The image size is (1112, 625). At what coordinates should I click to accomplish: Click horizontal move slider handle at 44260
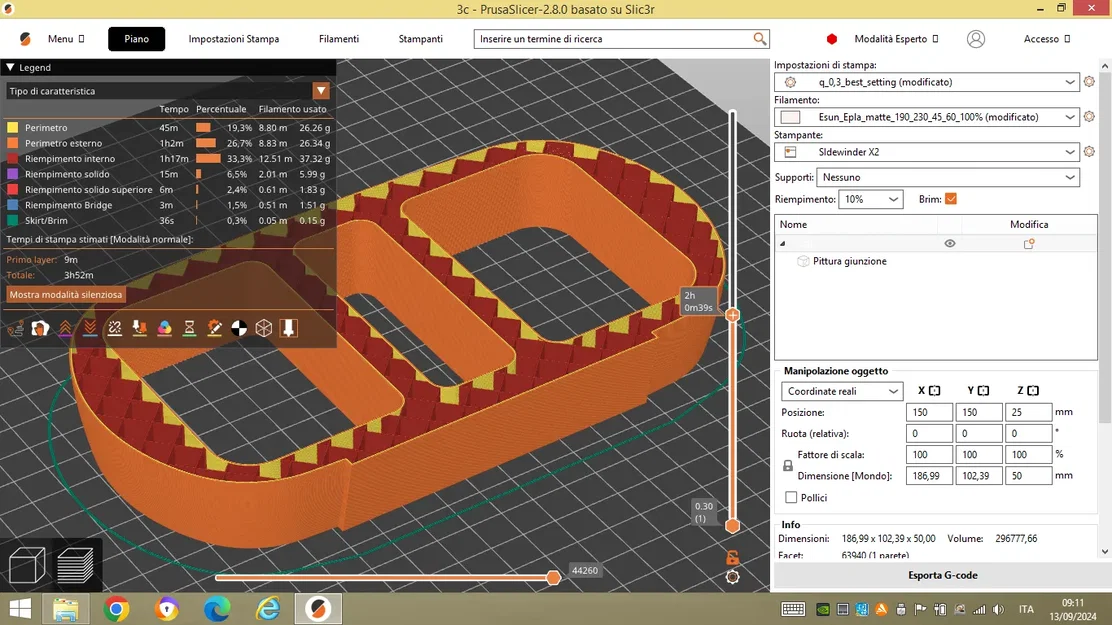coord(554,578)
